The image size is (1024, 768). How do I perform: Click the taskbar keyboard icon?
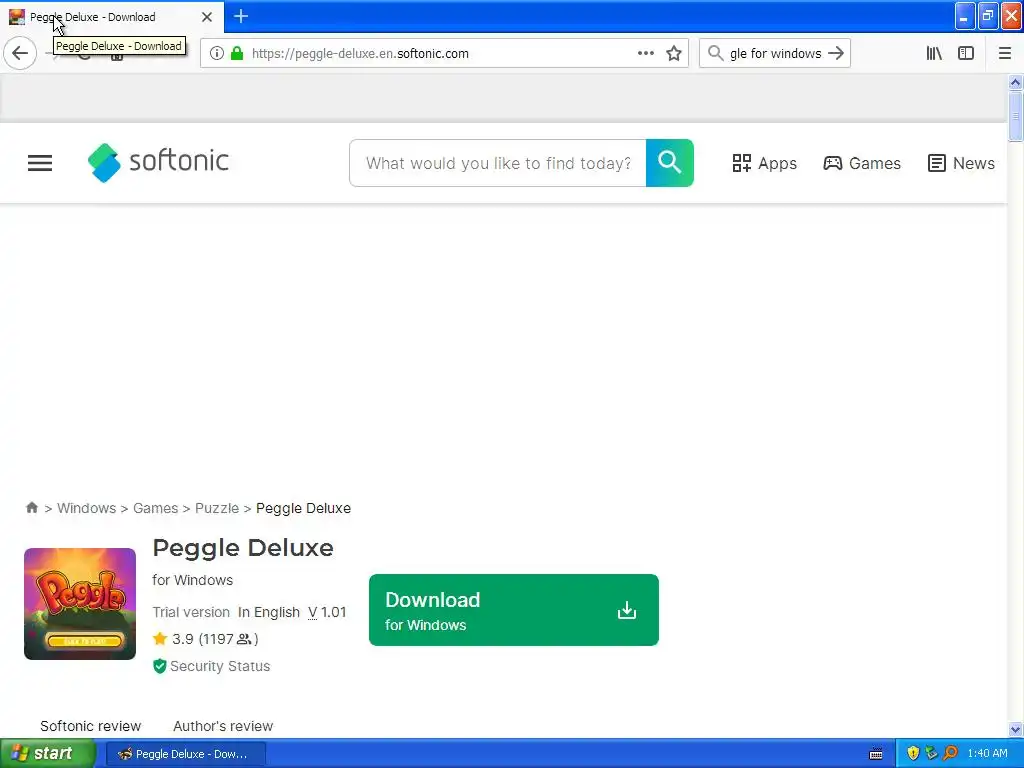pos(876,754)
